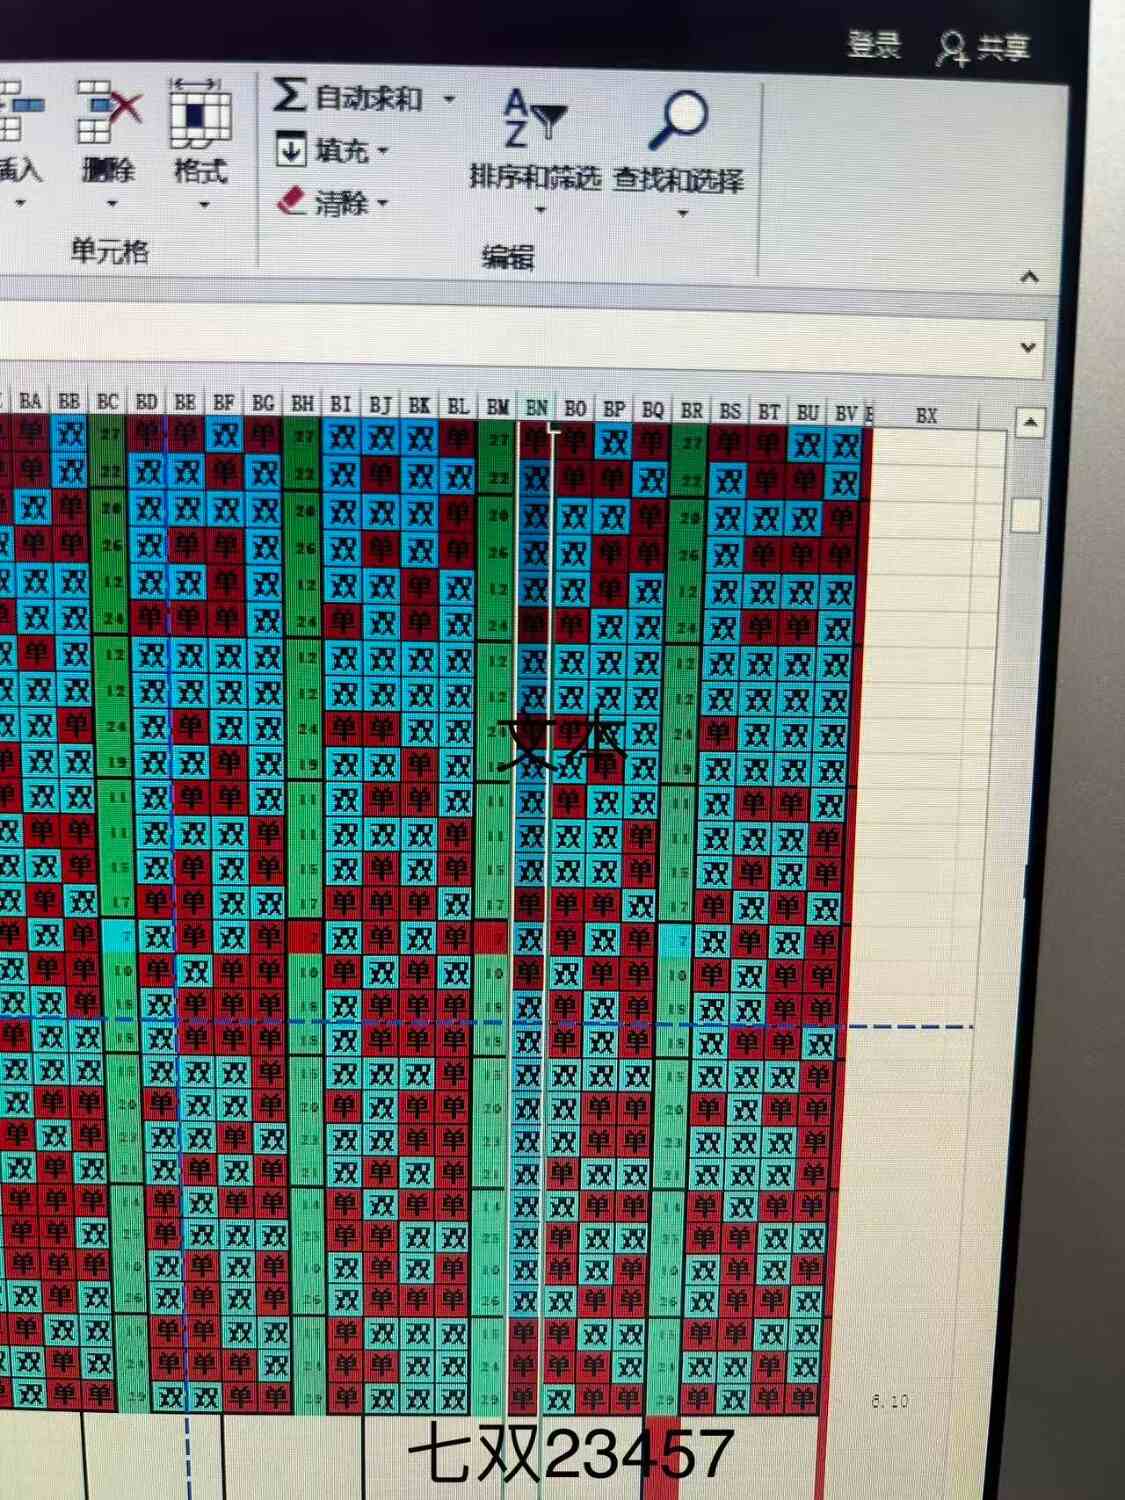Open Find and Select magnifier

click(x=678, y=121)
